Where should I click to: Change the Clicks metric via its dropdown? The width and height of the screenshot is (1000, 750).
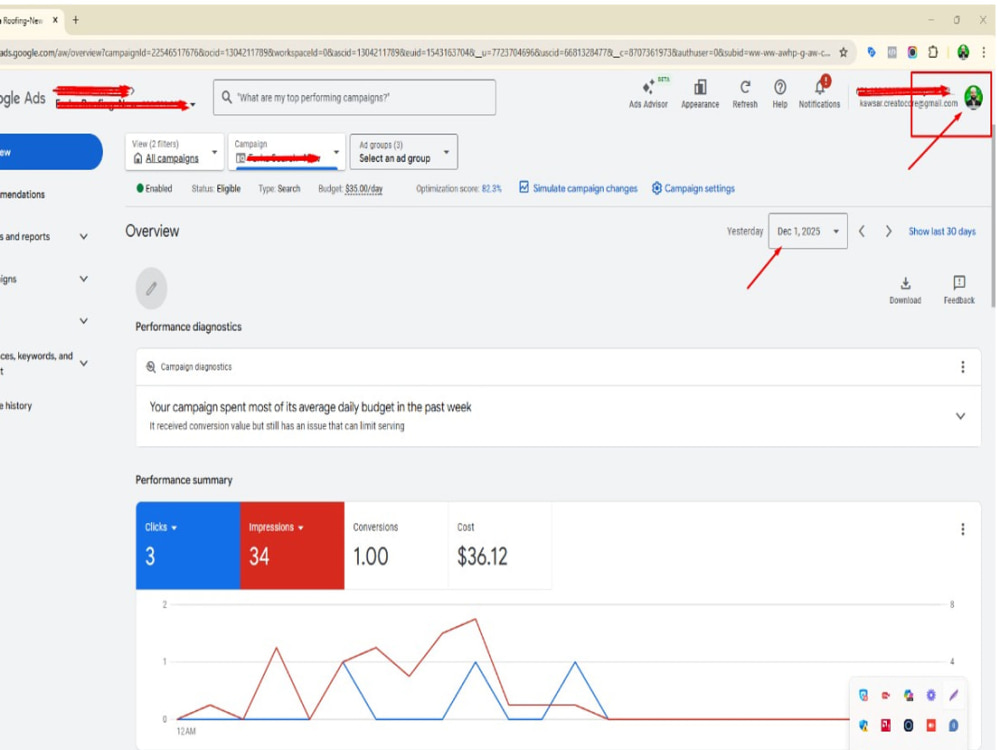tap(161, 527)
